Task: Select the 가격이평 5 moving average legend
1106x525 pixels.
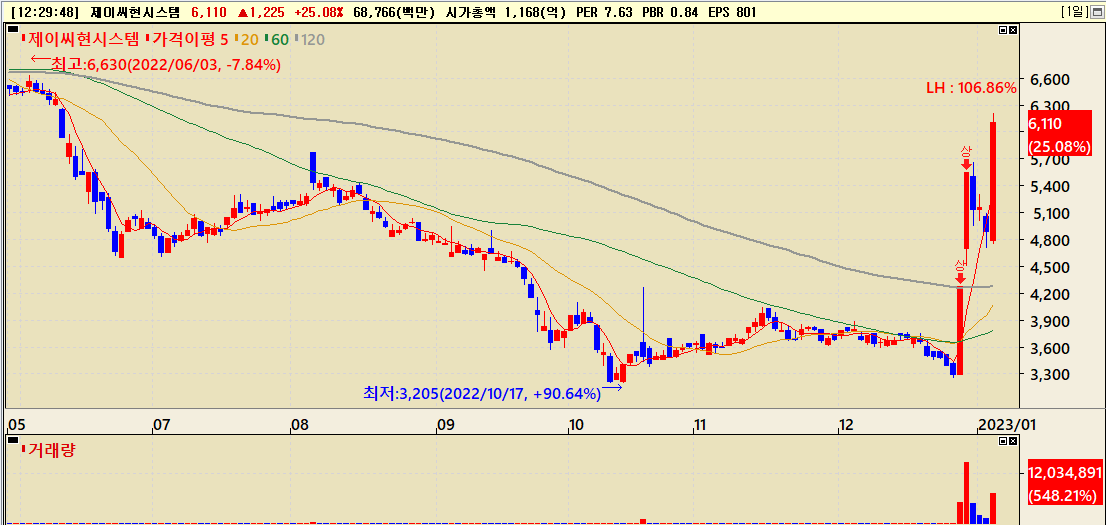Action: [x=188, y=40]
